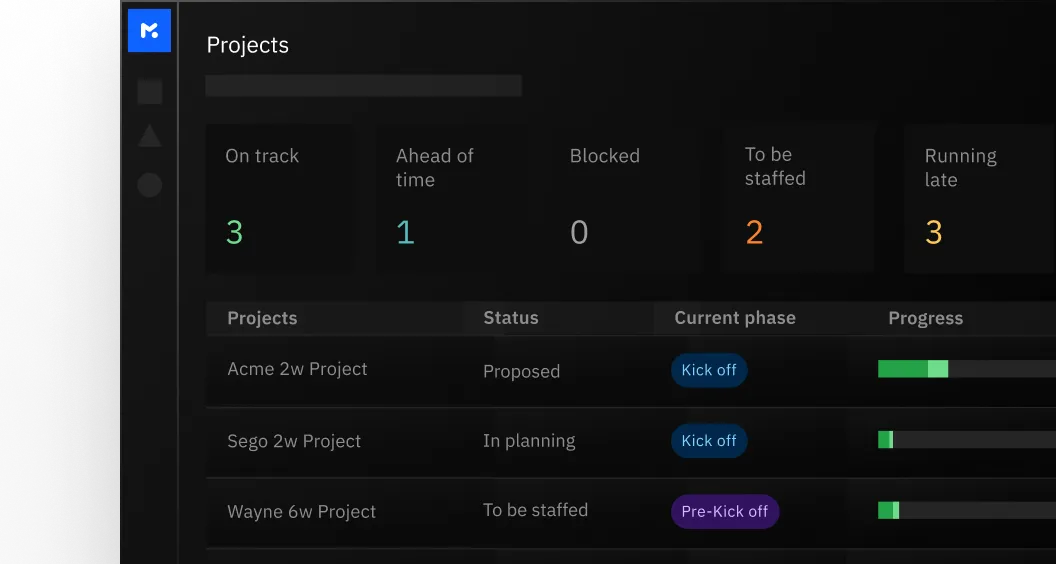1056x564 pixels.
Task: Select the circle icon in sidebar
Action: 150,184
